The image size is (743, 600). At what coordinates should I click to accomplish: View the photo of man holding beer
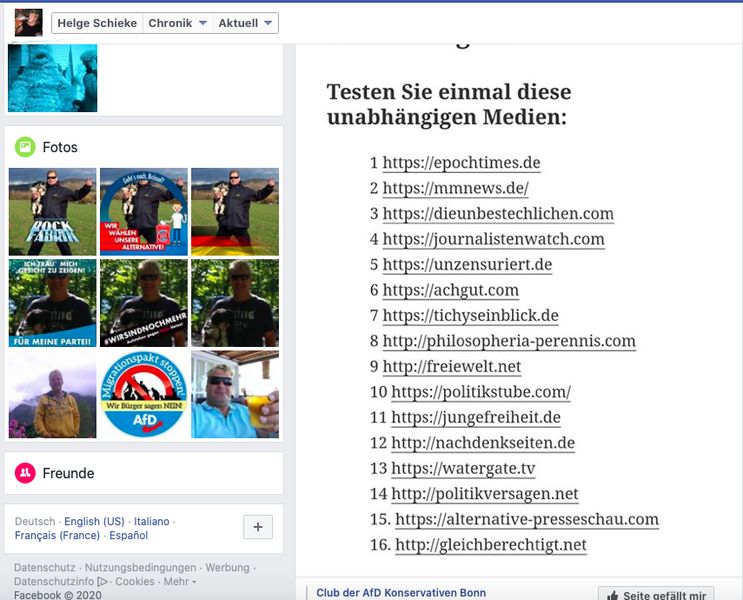pyautogui.click(x=235, y=394)
